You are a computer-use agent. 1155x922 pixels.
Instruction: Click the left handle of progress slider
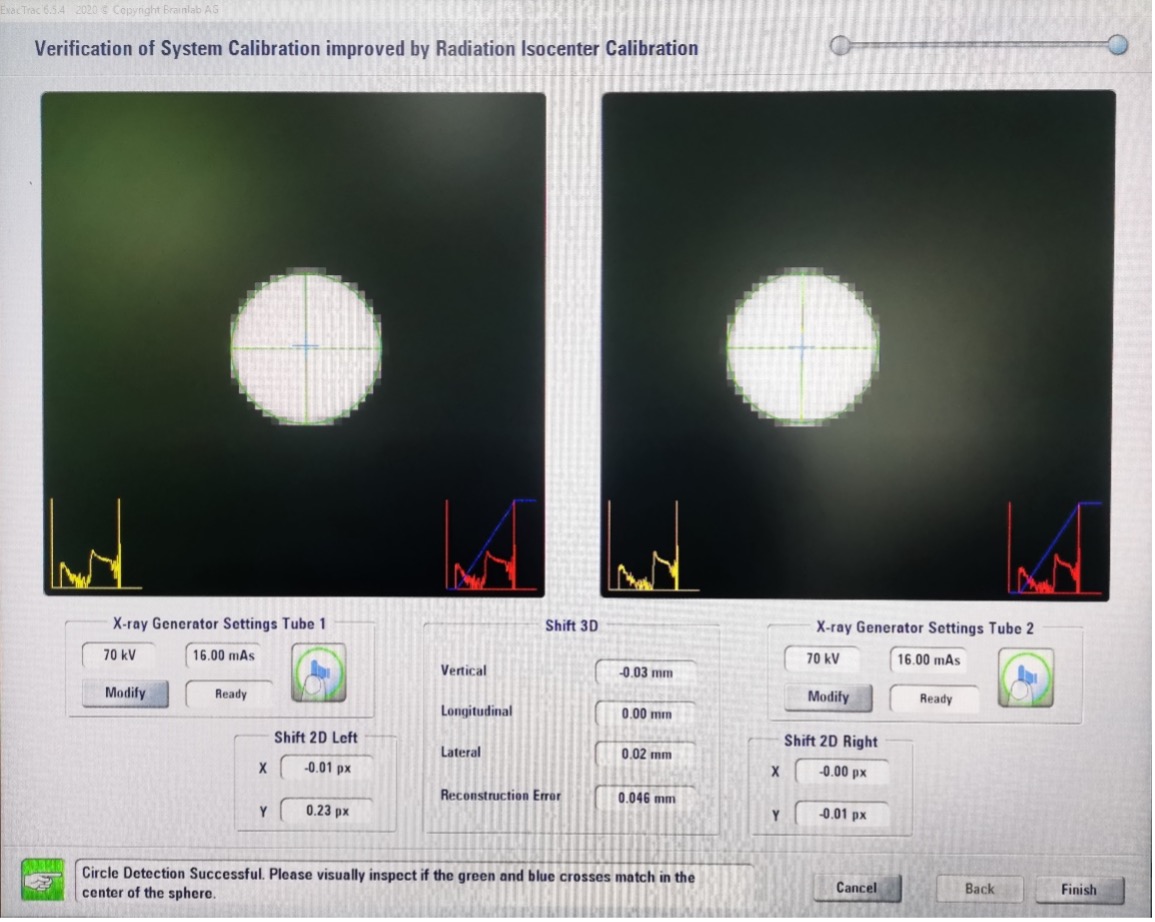(842, 44)
